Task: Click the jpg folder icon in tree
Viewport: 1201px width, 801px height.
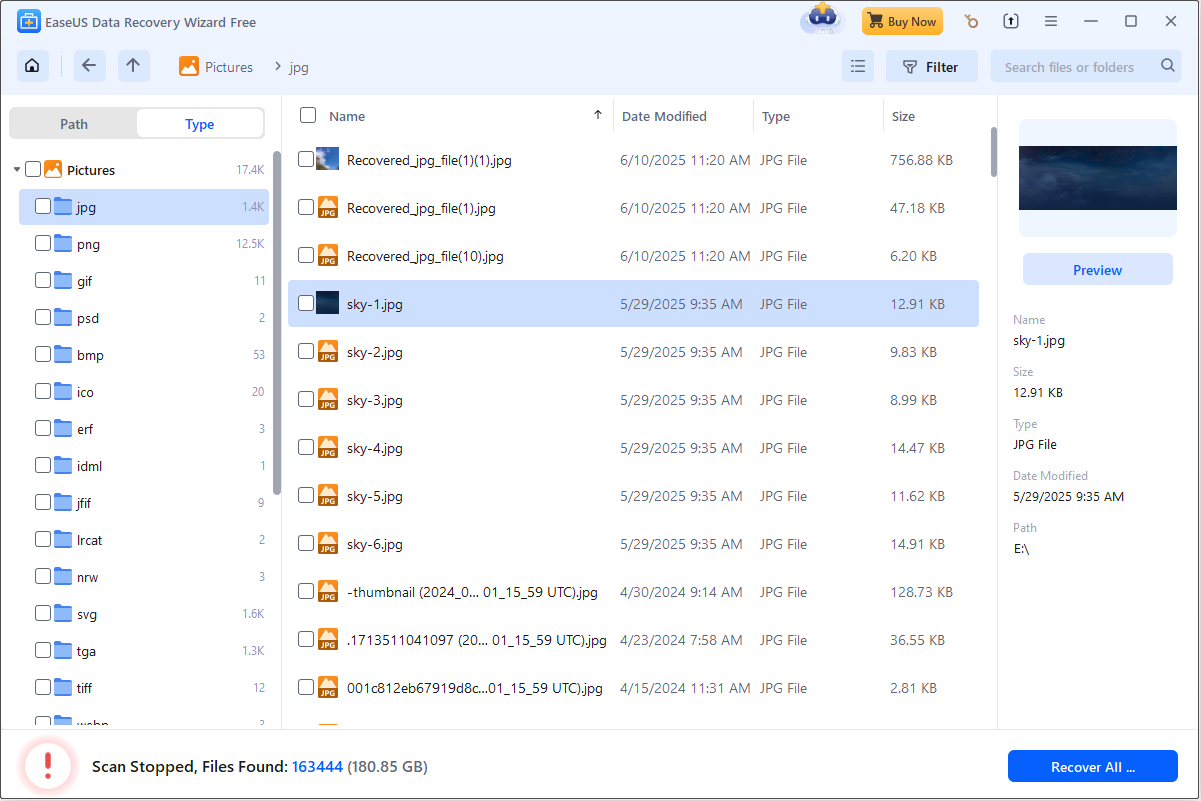Action: pyautogui.click(x=63, y=207)
